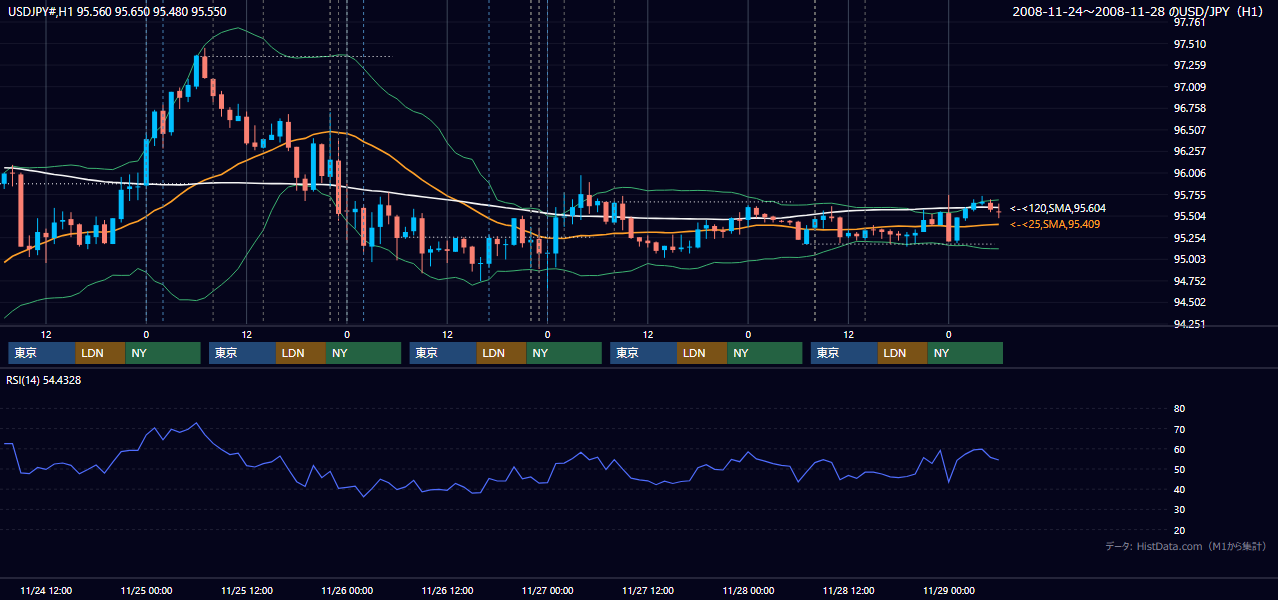Click the leftmost 東京 session block
Screen dimensions: 1278x600
[x=42, y=353]
